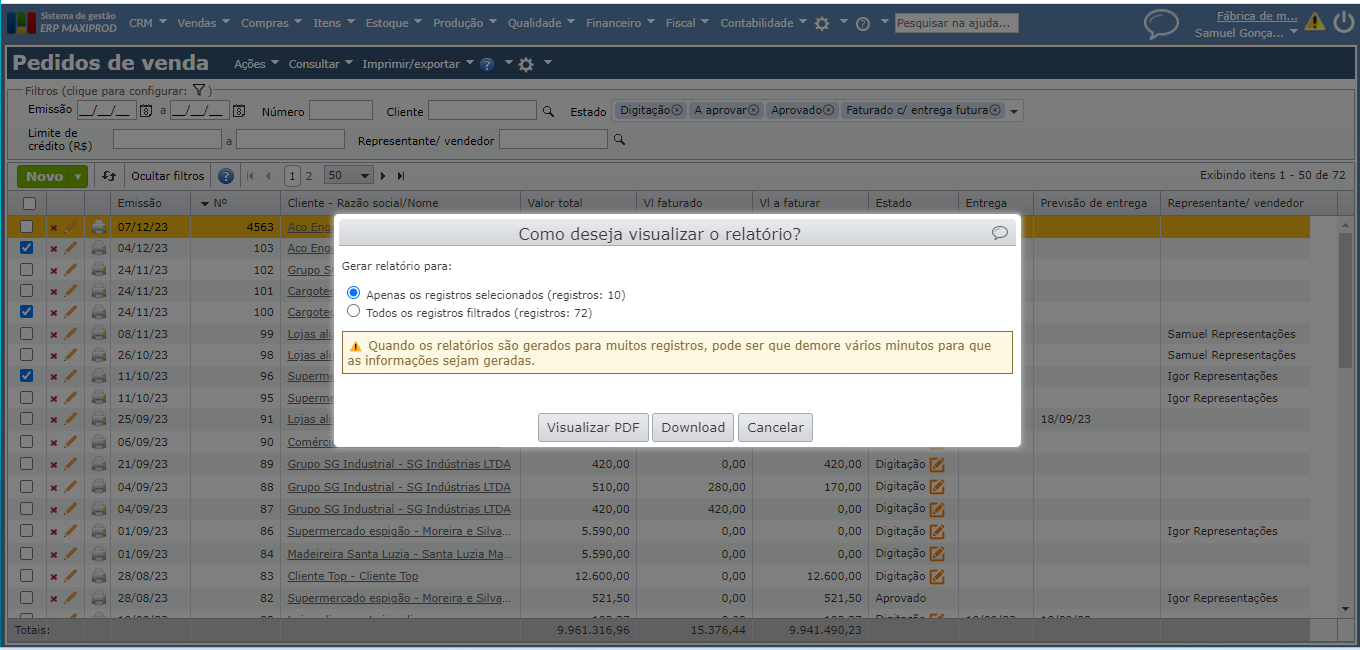The height and width of the screenshot is (650, 1360).
Task: Uncheck the box for order 103
Action: tap(27, 248)
